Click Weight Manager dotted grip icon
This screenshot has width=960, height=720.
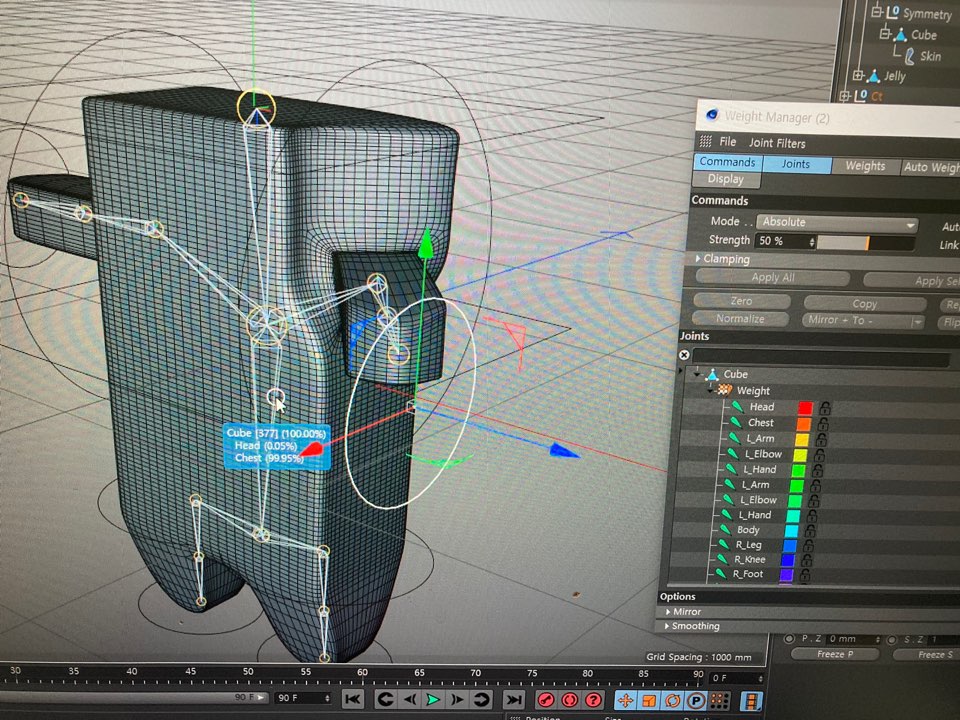(705, 141)
